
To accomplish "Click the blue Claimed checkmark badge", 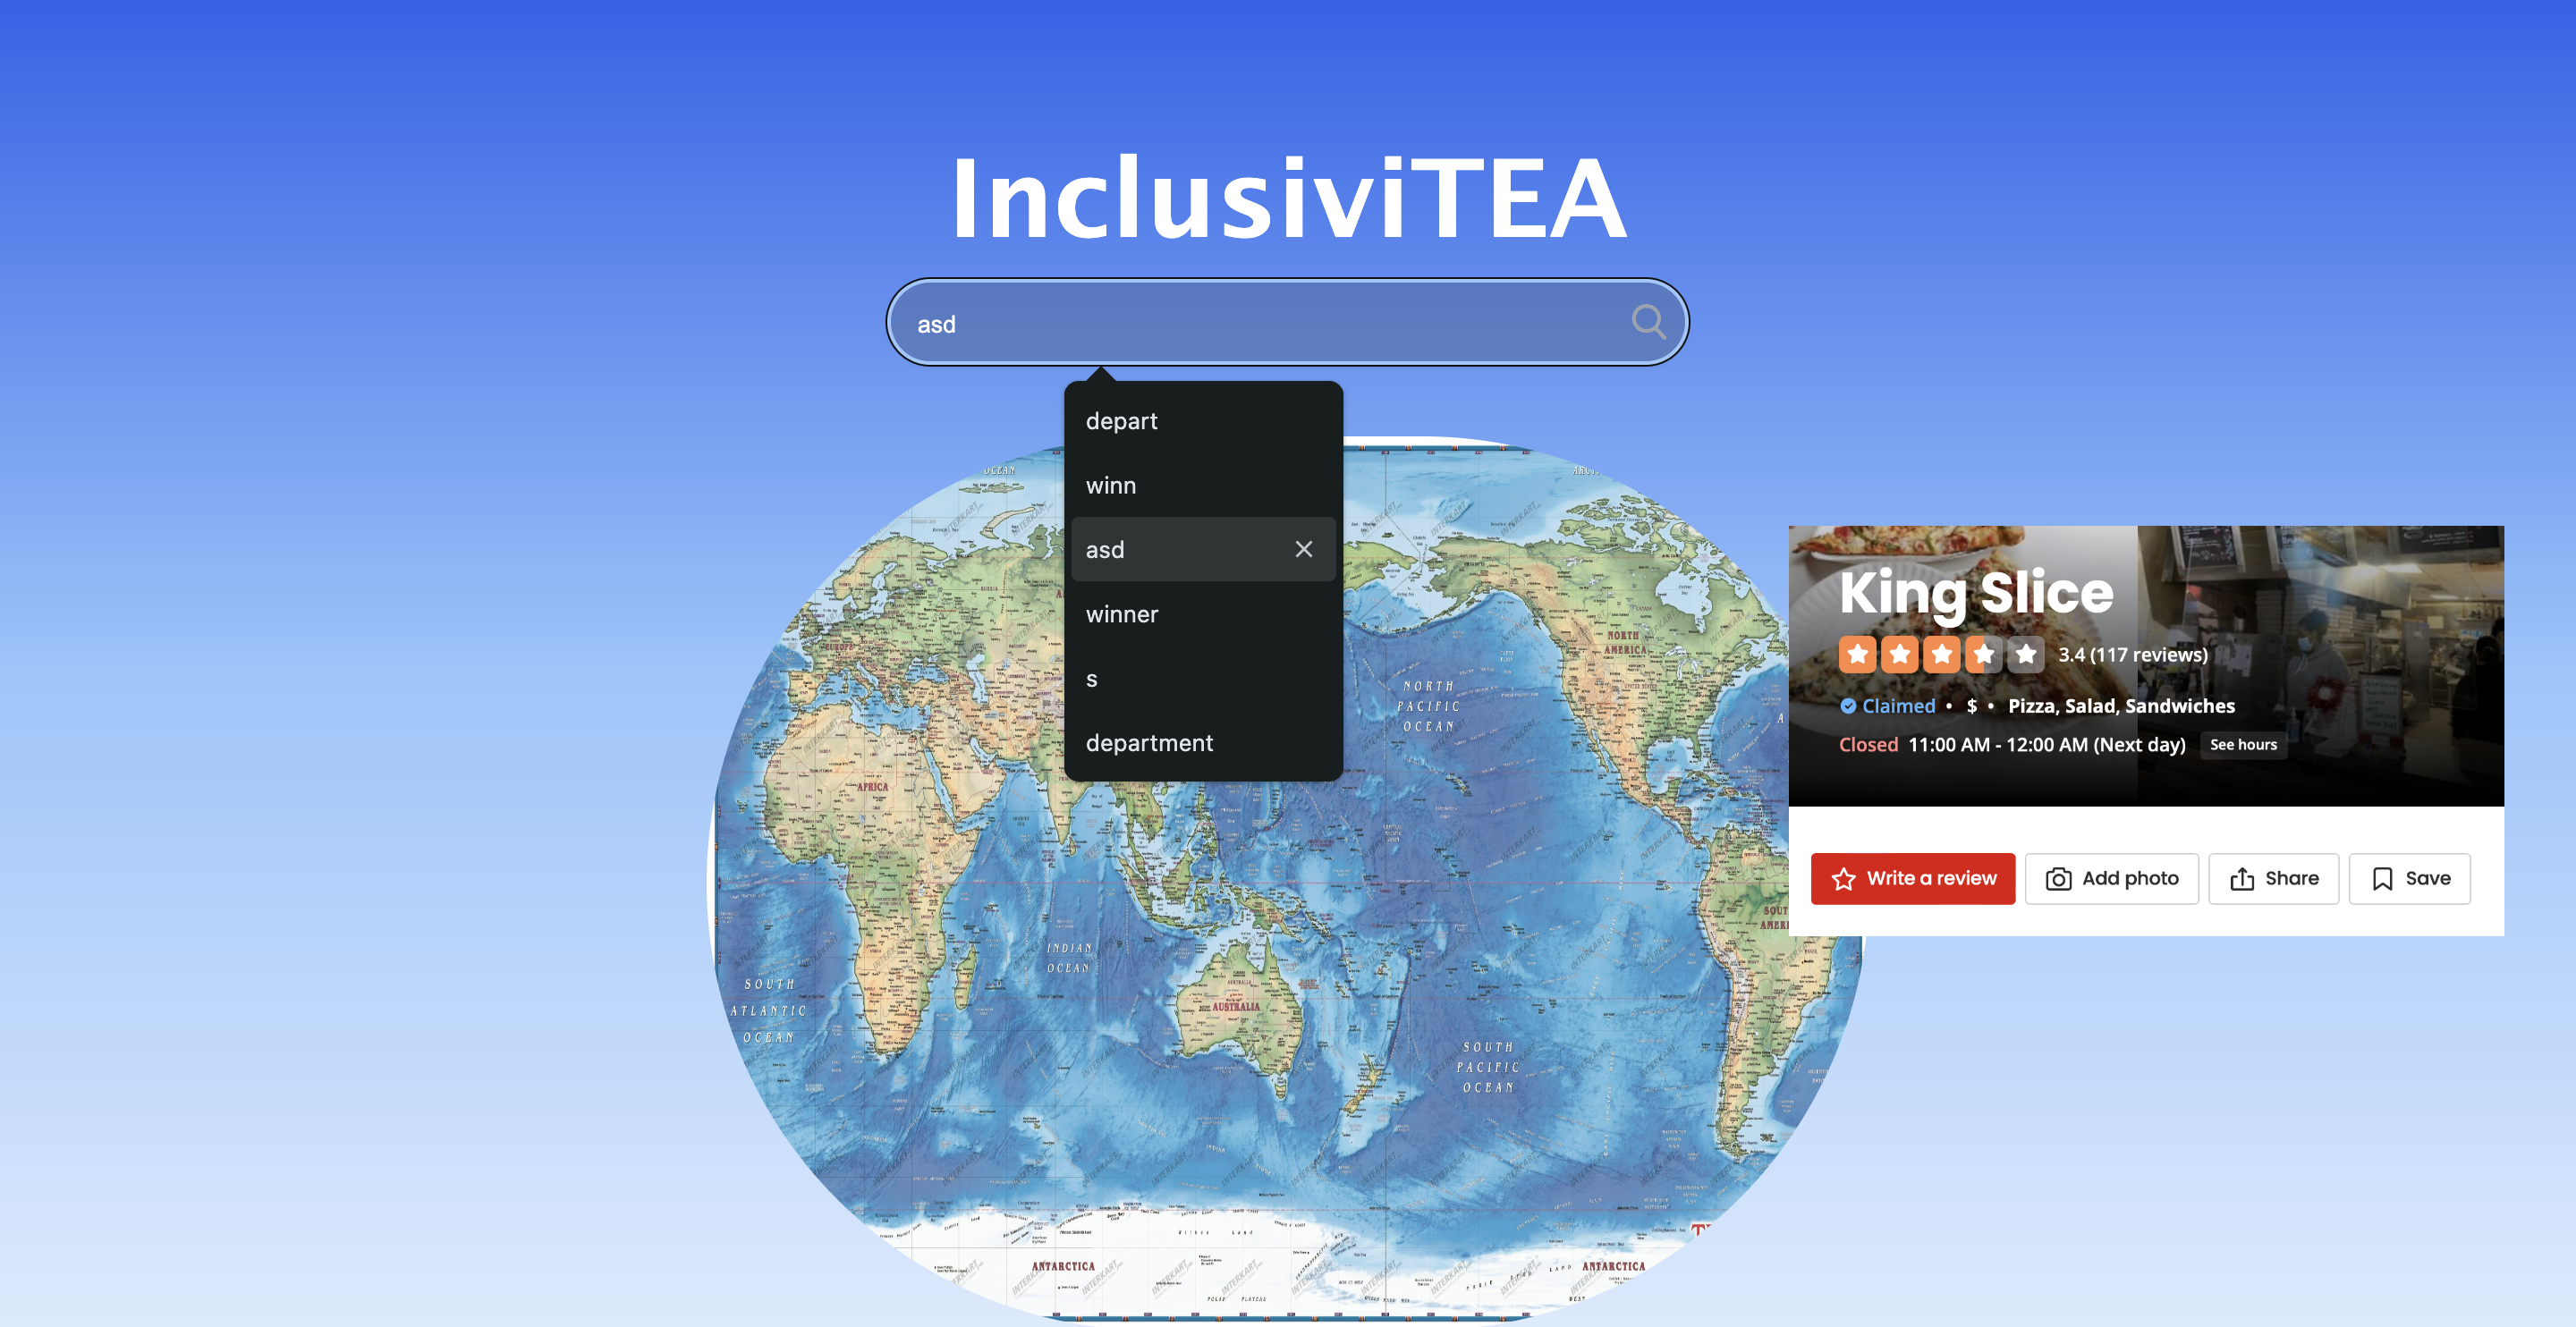I will tap(1848, 706).
